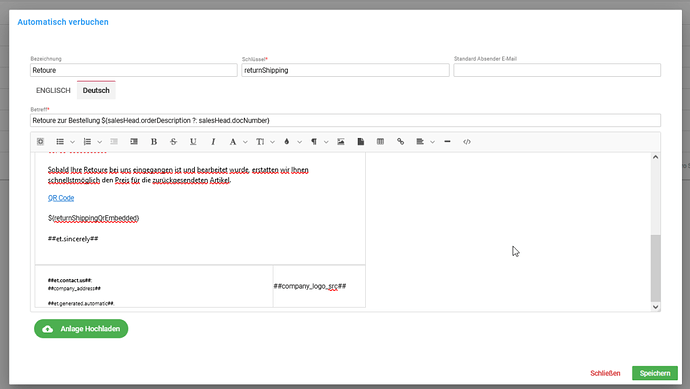
Task: Toggle underline formatting
Action: click(x=193, y=142)
